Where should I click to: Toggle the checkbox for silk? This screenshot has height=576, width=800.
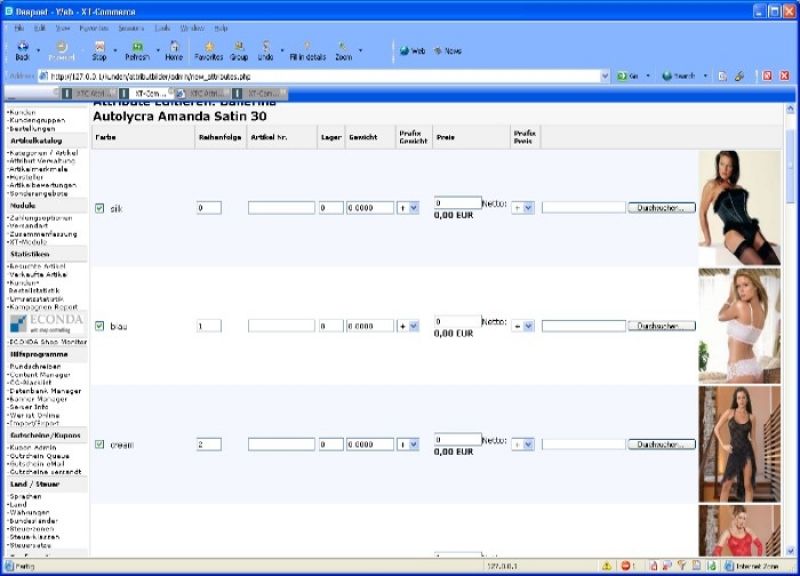click(x=99, y=208)
